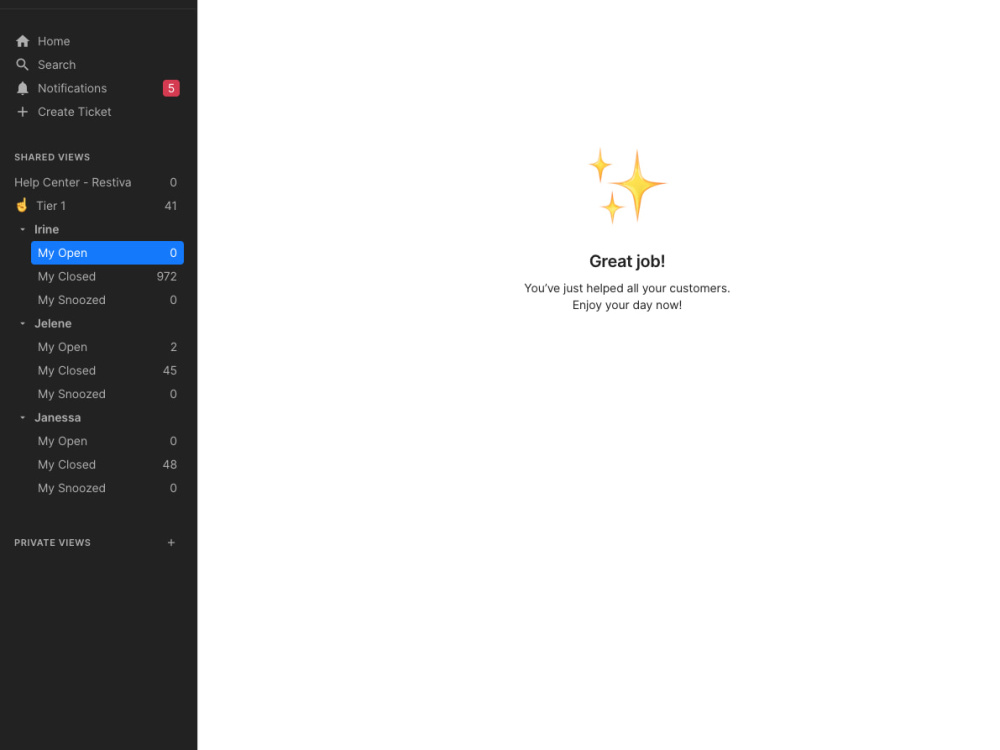Click the Create Ticket plus icon

coord(22,112)
